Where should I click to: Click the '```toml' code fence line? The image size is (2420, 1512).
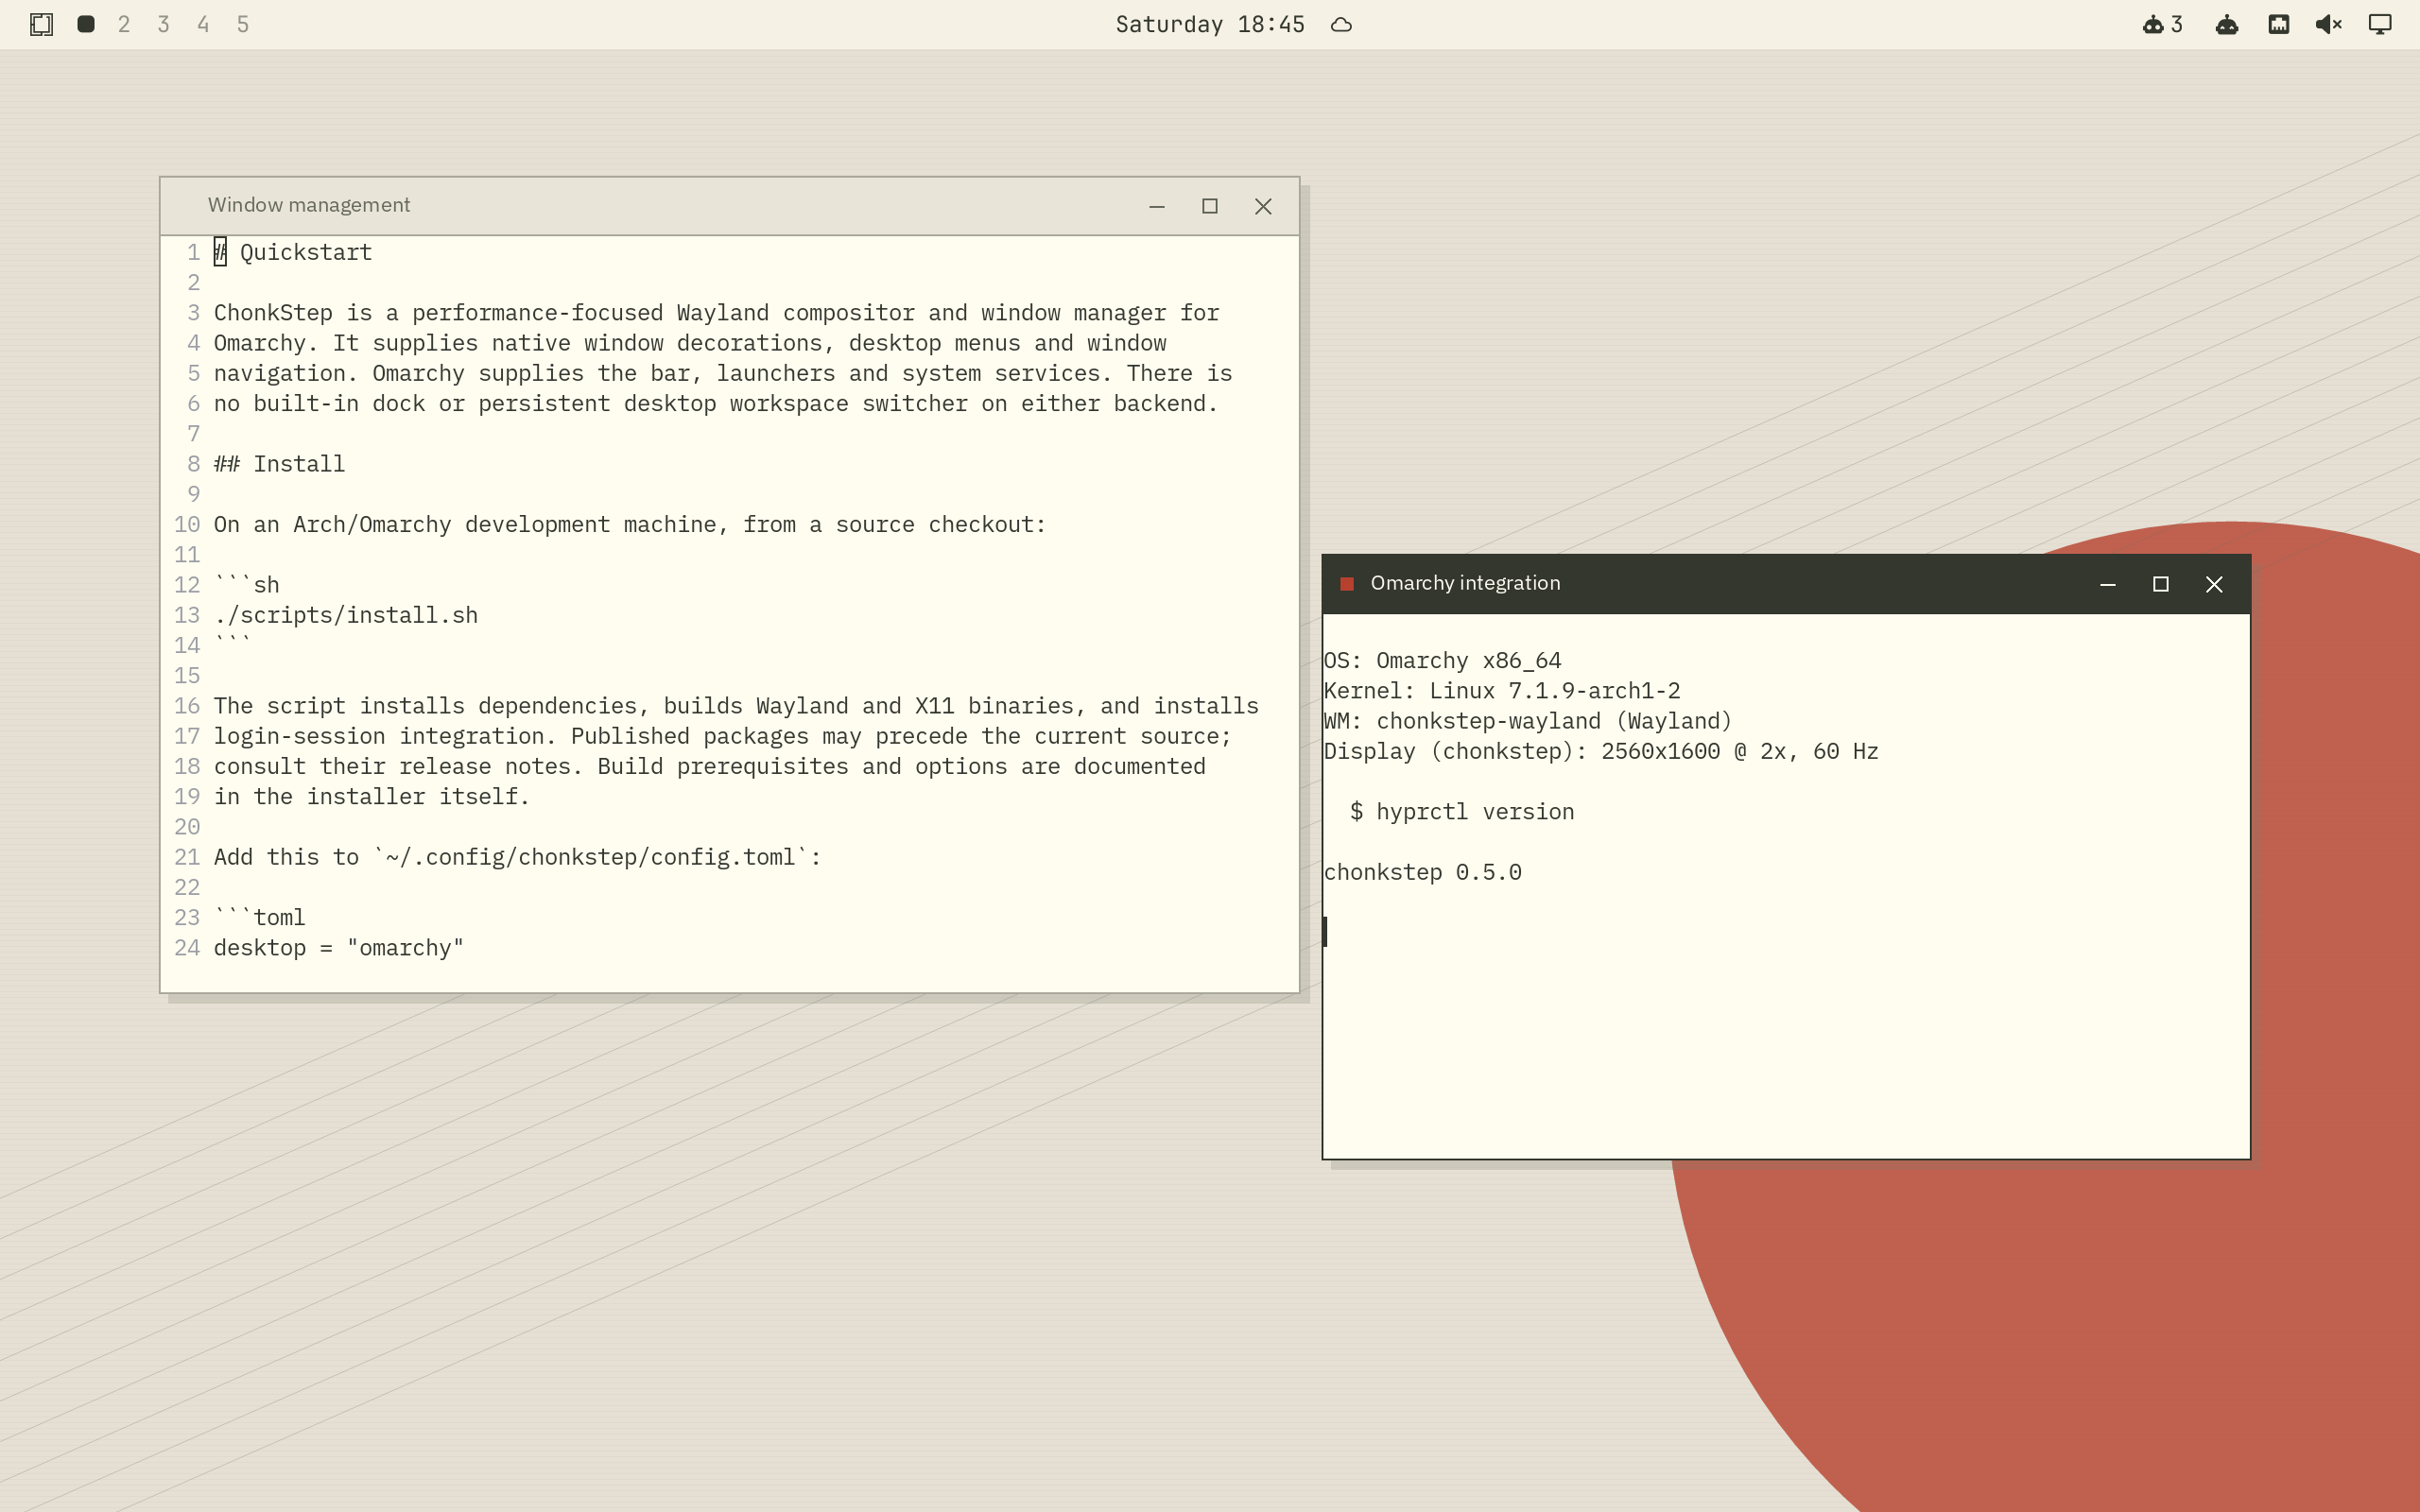[260, 917]
